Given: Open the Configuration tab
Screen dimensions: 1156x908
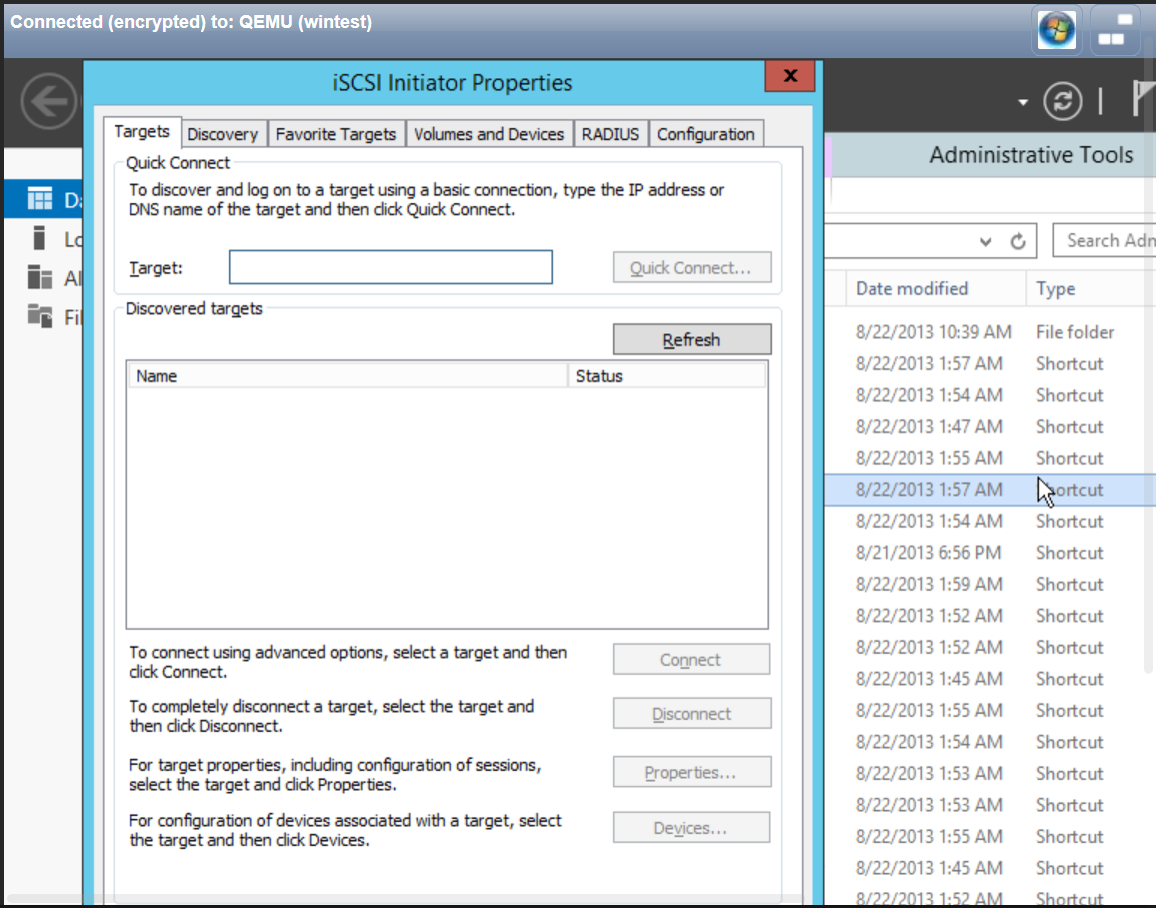Looking at the screenshot, I should pyautogui.click(x=706, y=134).
